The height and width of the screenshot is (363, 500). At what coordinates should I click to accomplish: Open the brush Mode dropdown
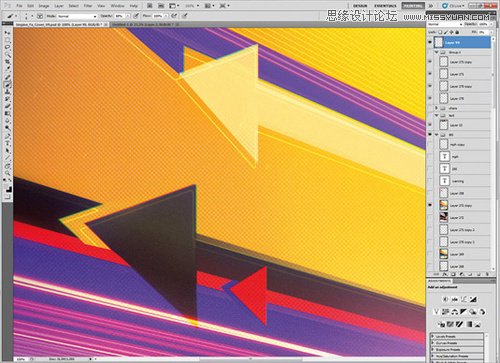click(77, 16)
